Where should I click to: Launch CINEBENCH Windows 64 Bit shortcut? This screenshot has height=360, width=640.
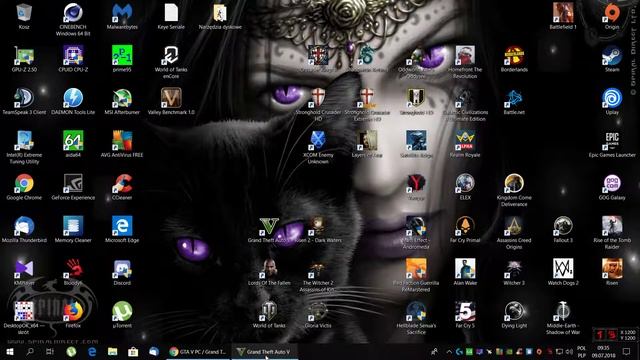tap(73, 19)
